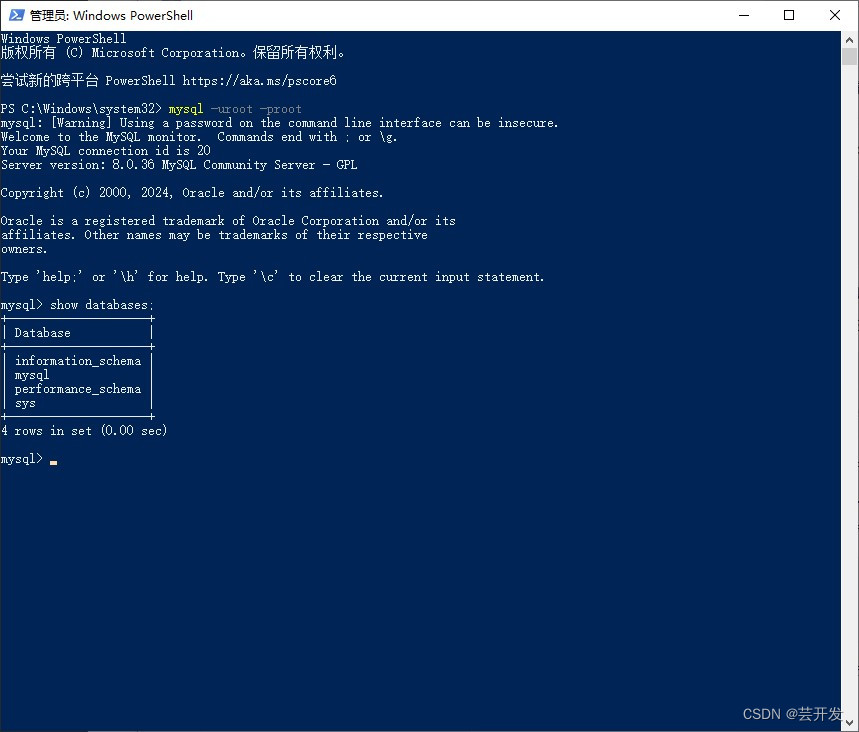Click the 'PS C:\Windows\system32>' prompt
Viewport: 859px width, 732px height.
pos(81,108)
